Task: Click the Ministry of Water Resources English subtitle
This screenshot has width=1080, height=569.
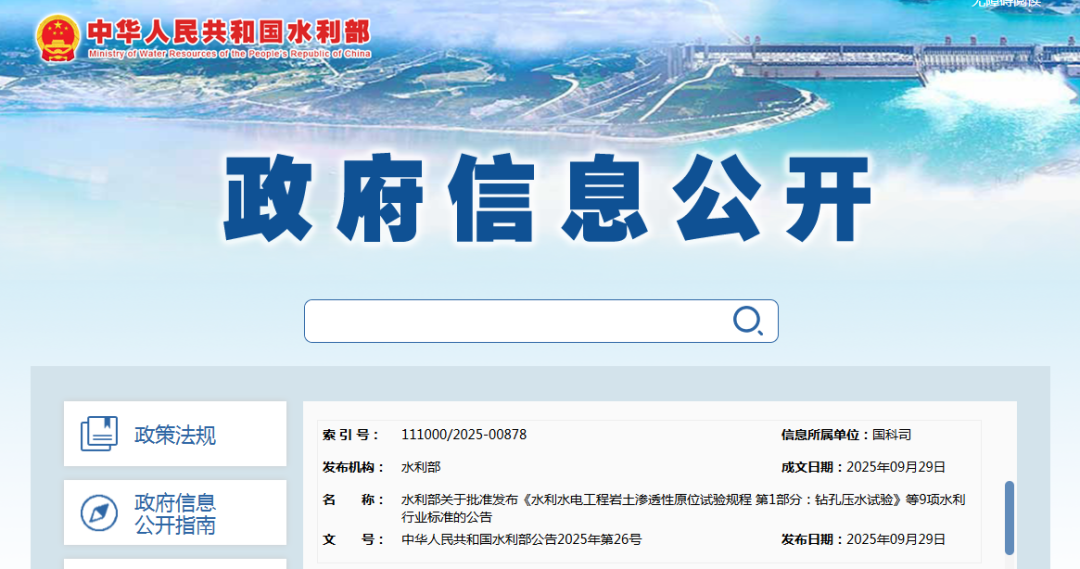Action: coord(228,54)
